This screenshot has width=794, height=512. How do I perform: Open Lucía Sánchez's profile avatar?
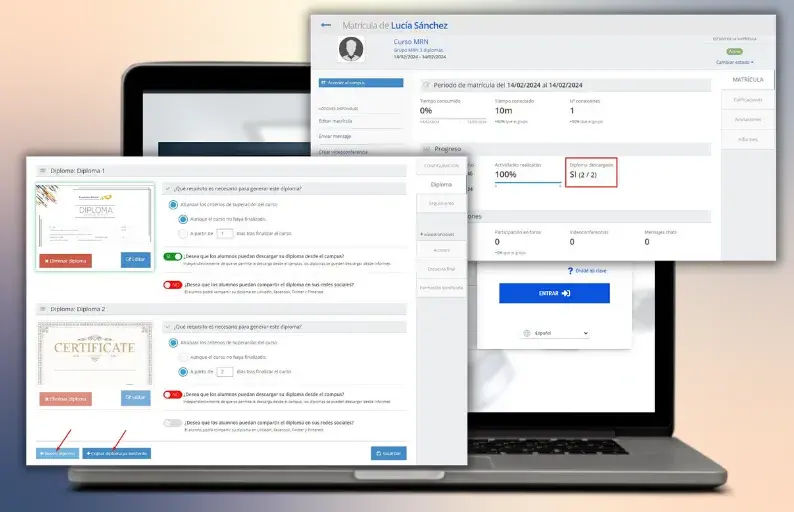(351, 50)
